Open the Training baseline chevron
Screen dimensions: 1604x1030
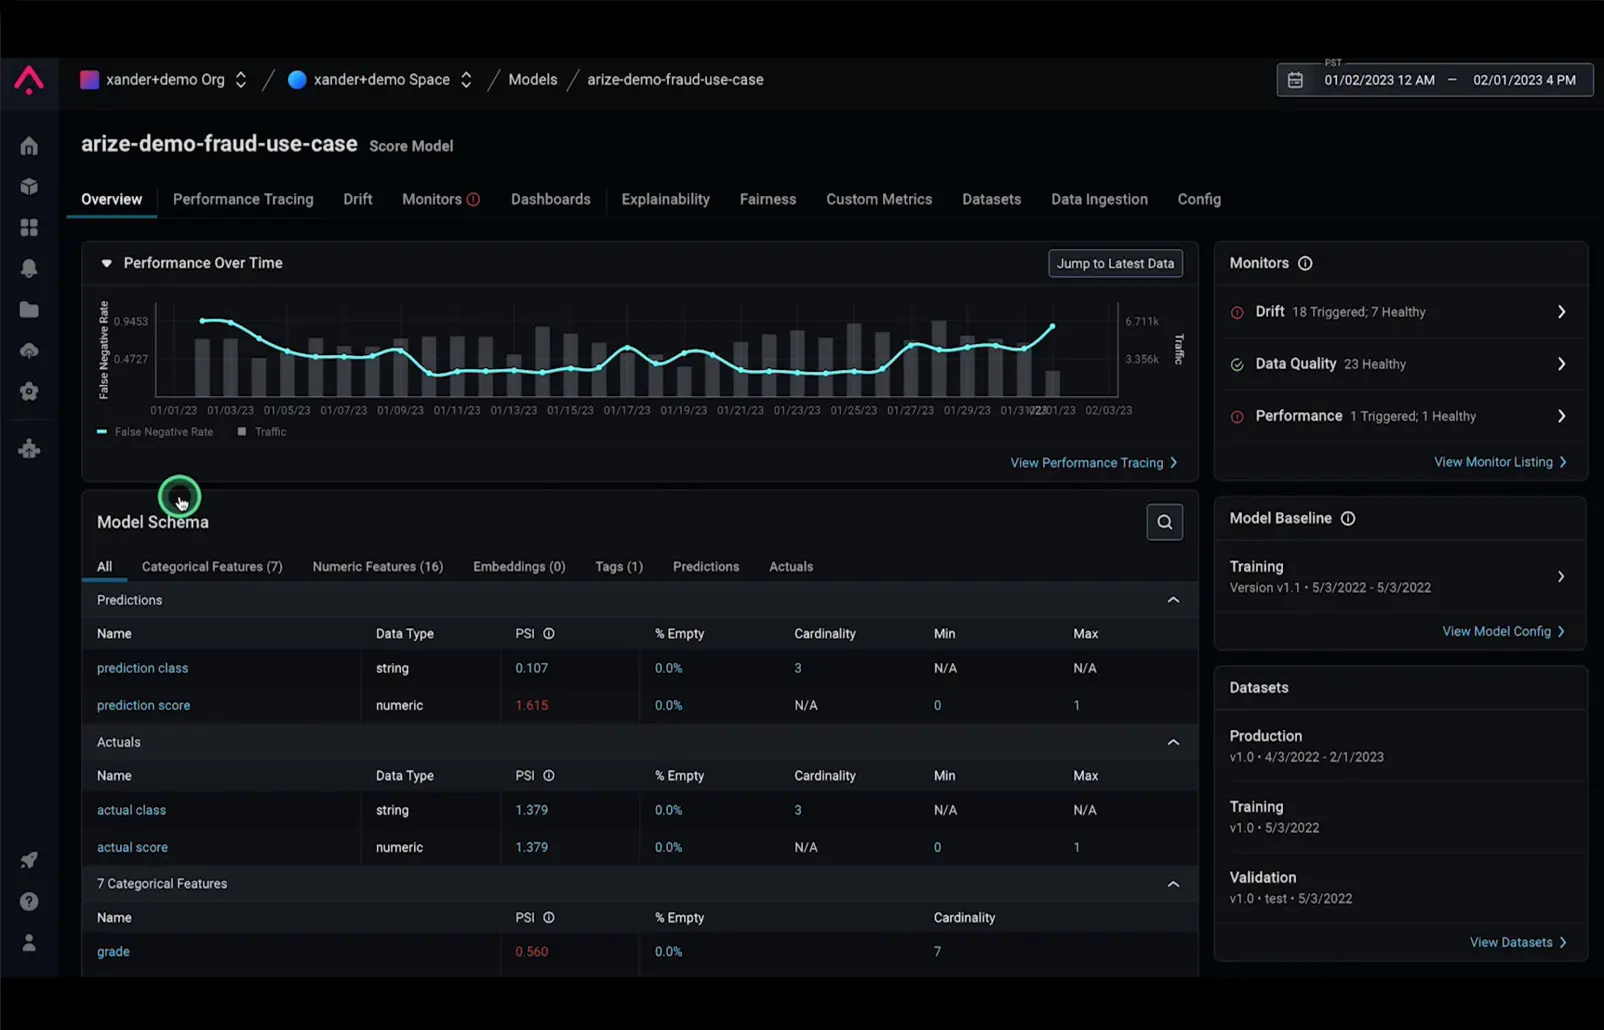pyautogui.click(x=1561, y=577)
